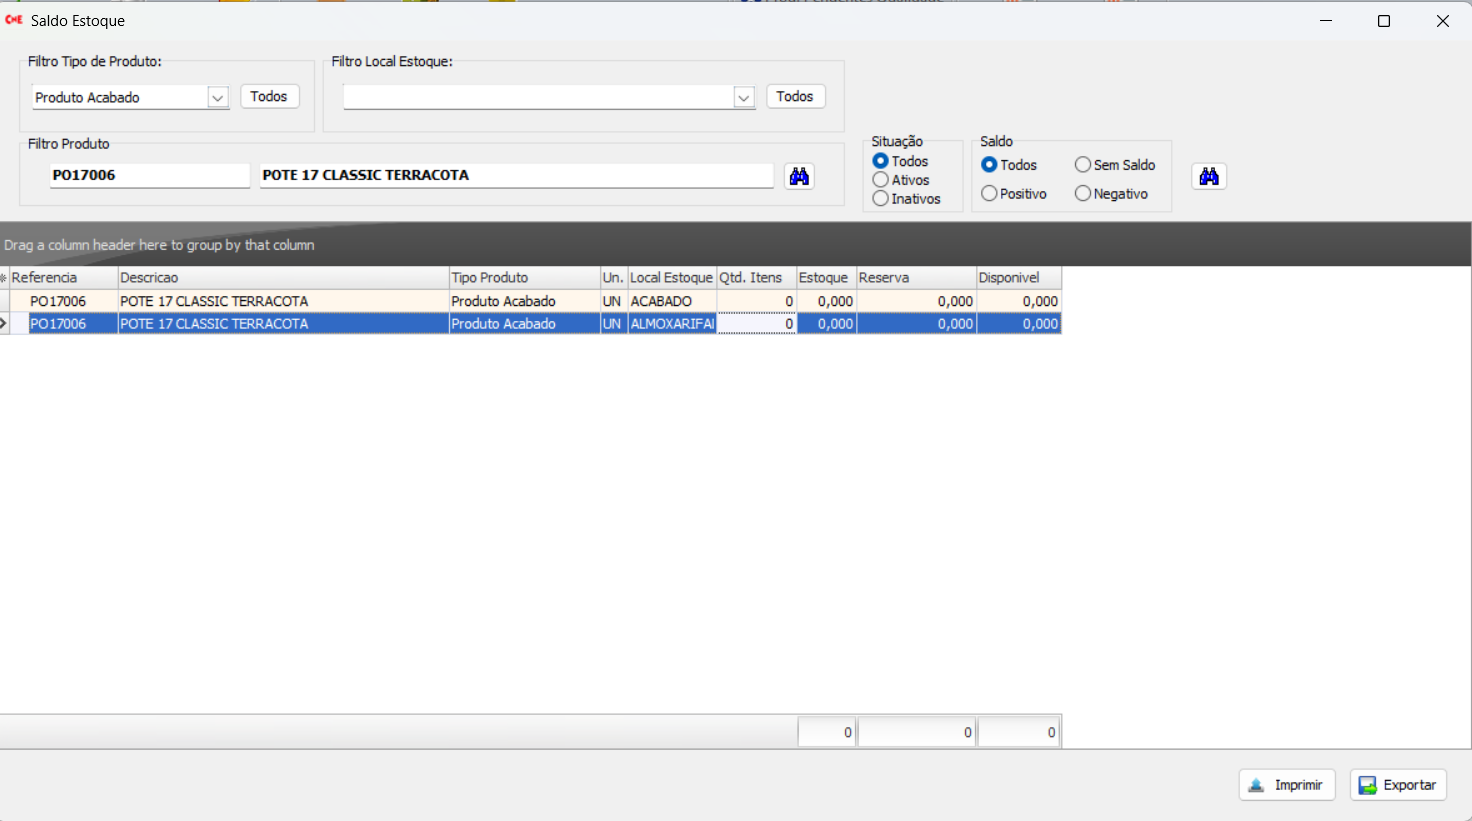The height and width of the screenshot is (821, 1472).
Task: Click the Disponivel column header
Action: (x=1018, y=278)
